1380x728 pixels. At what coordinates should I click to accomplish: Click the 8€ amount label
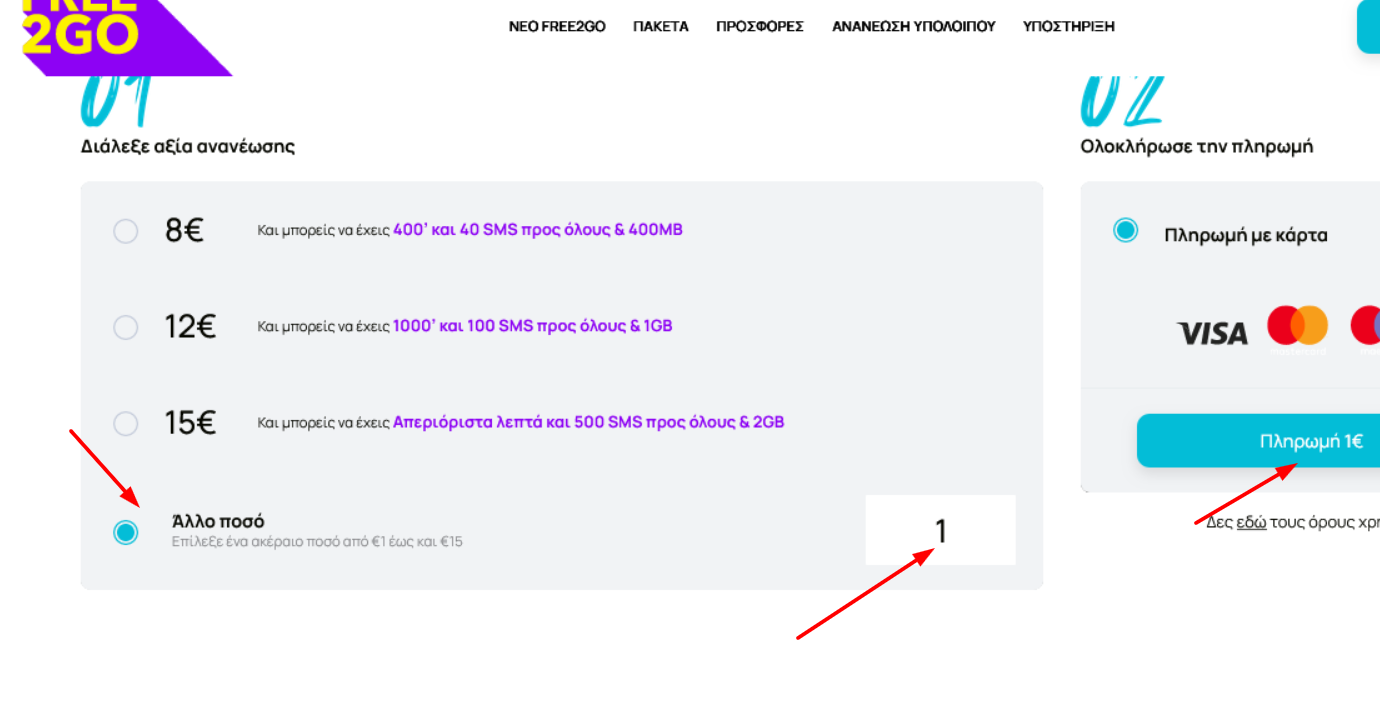184,230
